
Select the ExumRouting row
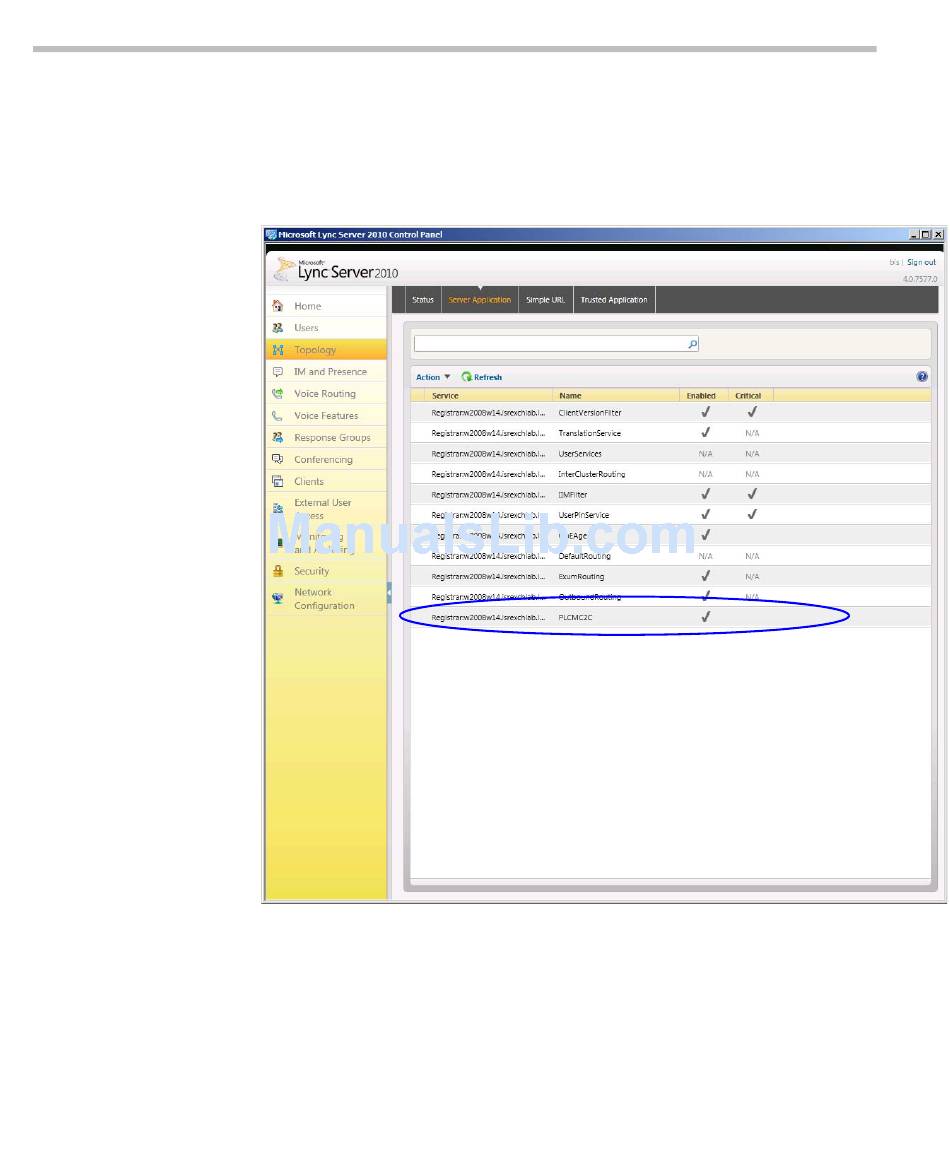[x=670, y=577]
